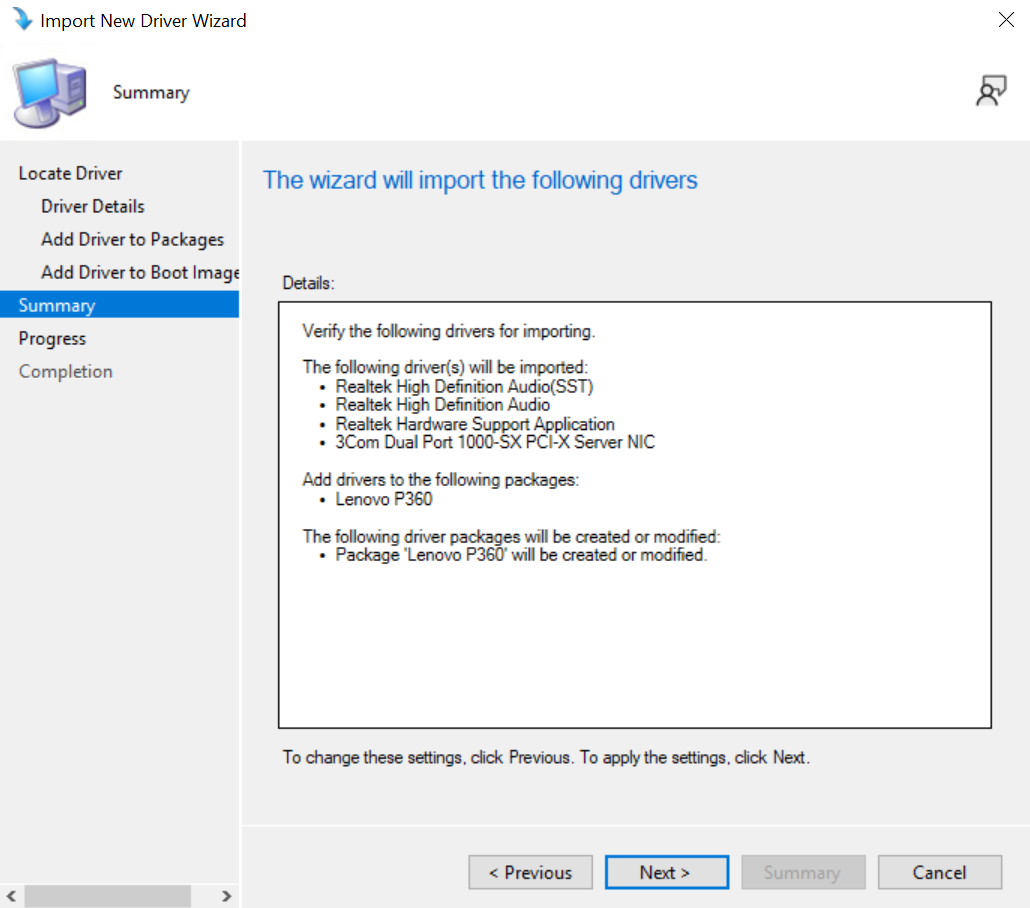The height and width of the screenshot is (908, 1030).
Task: Close the Import New Driver Wizard window
Action: click(1006, 20)
